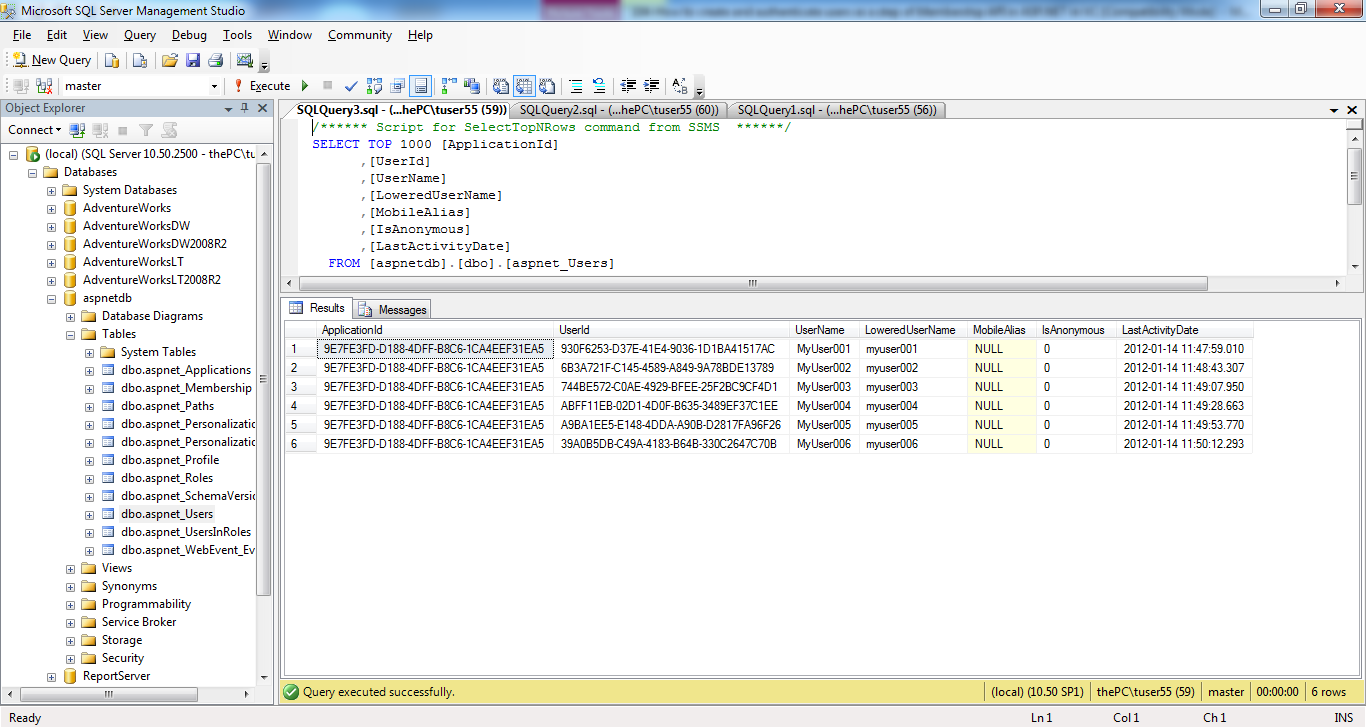1366x728 pixels.
Task: Open the Object Explorer window position dropdown
Action: [x=229, y=108]
